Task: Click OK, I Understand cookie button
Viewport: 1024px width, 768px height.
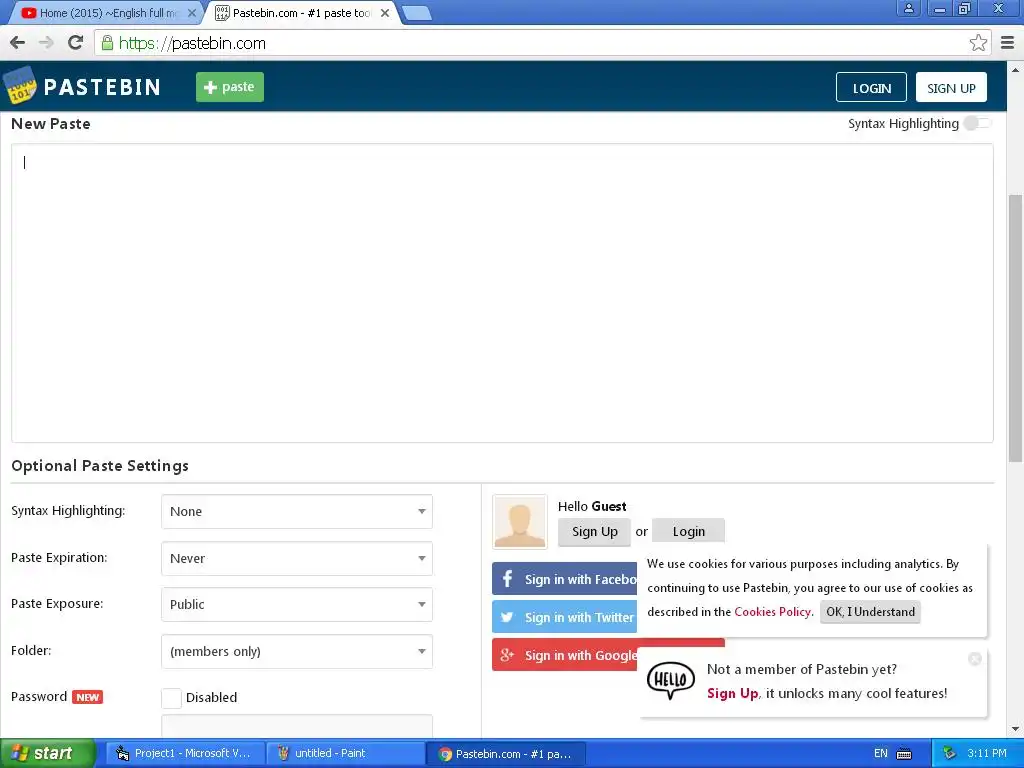Action: click(870, 612)
